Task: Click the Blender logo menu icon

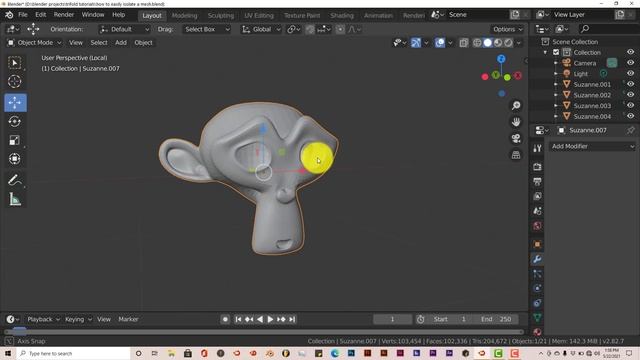Action: (9, 15)
